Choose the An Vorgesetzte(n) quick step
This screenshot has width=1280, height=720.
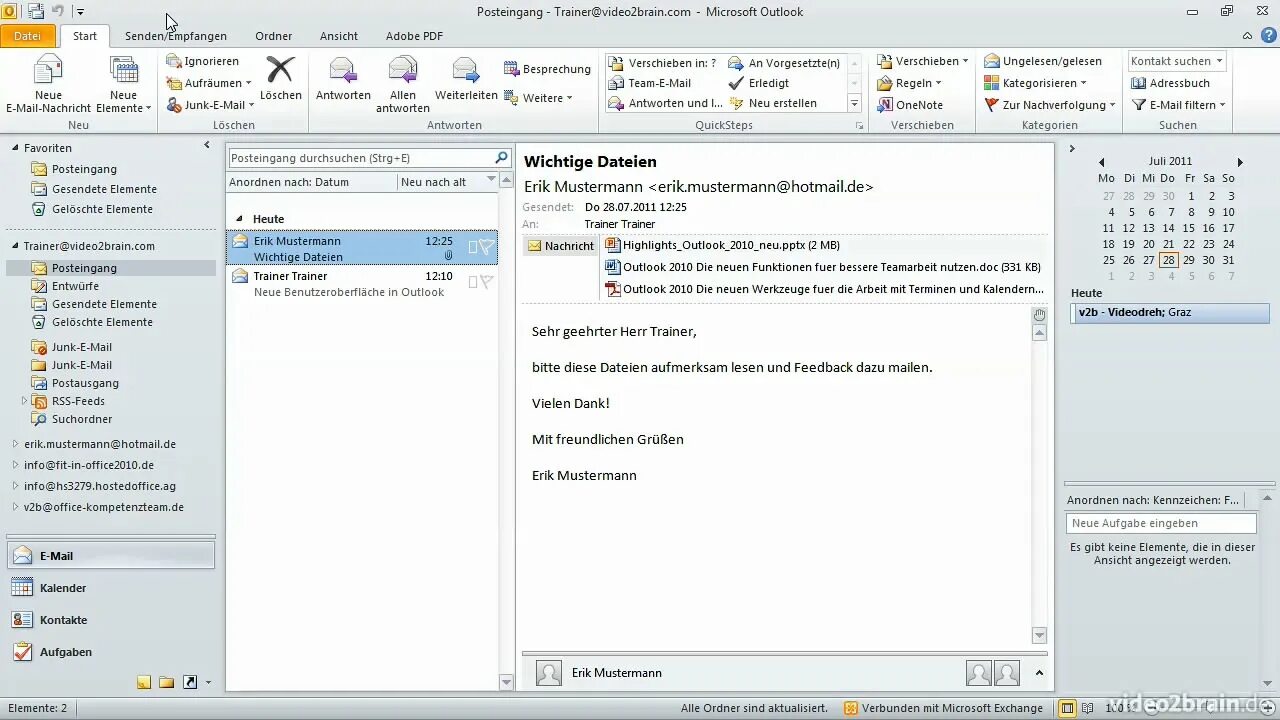[785, 63]
